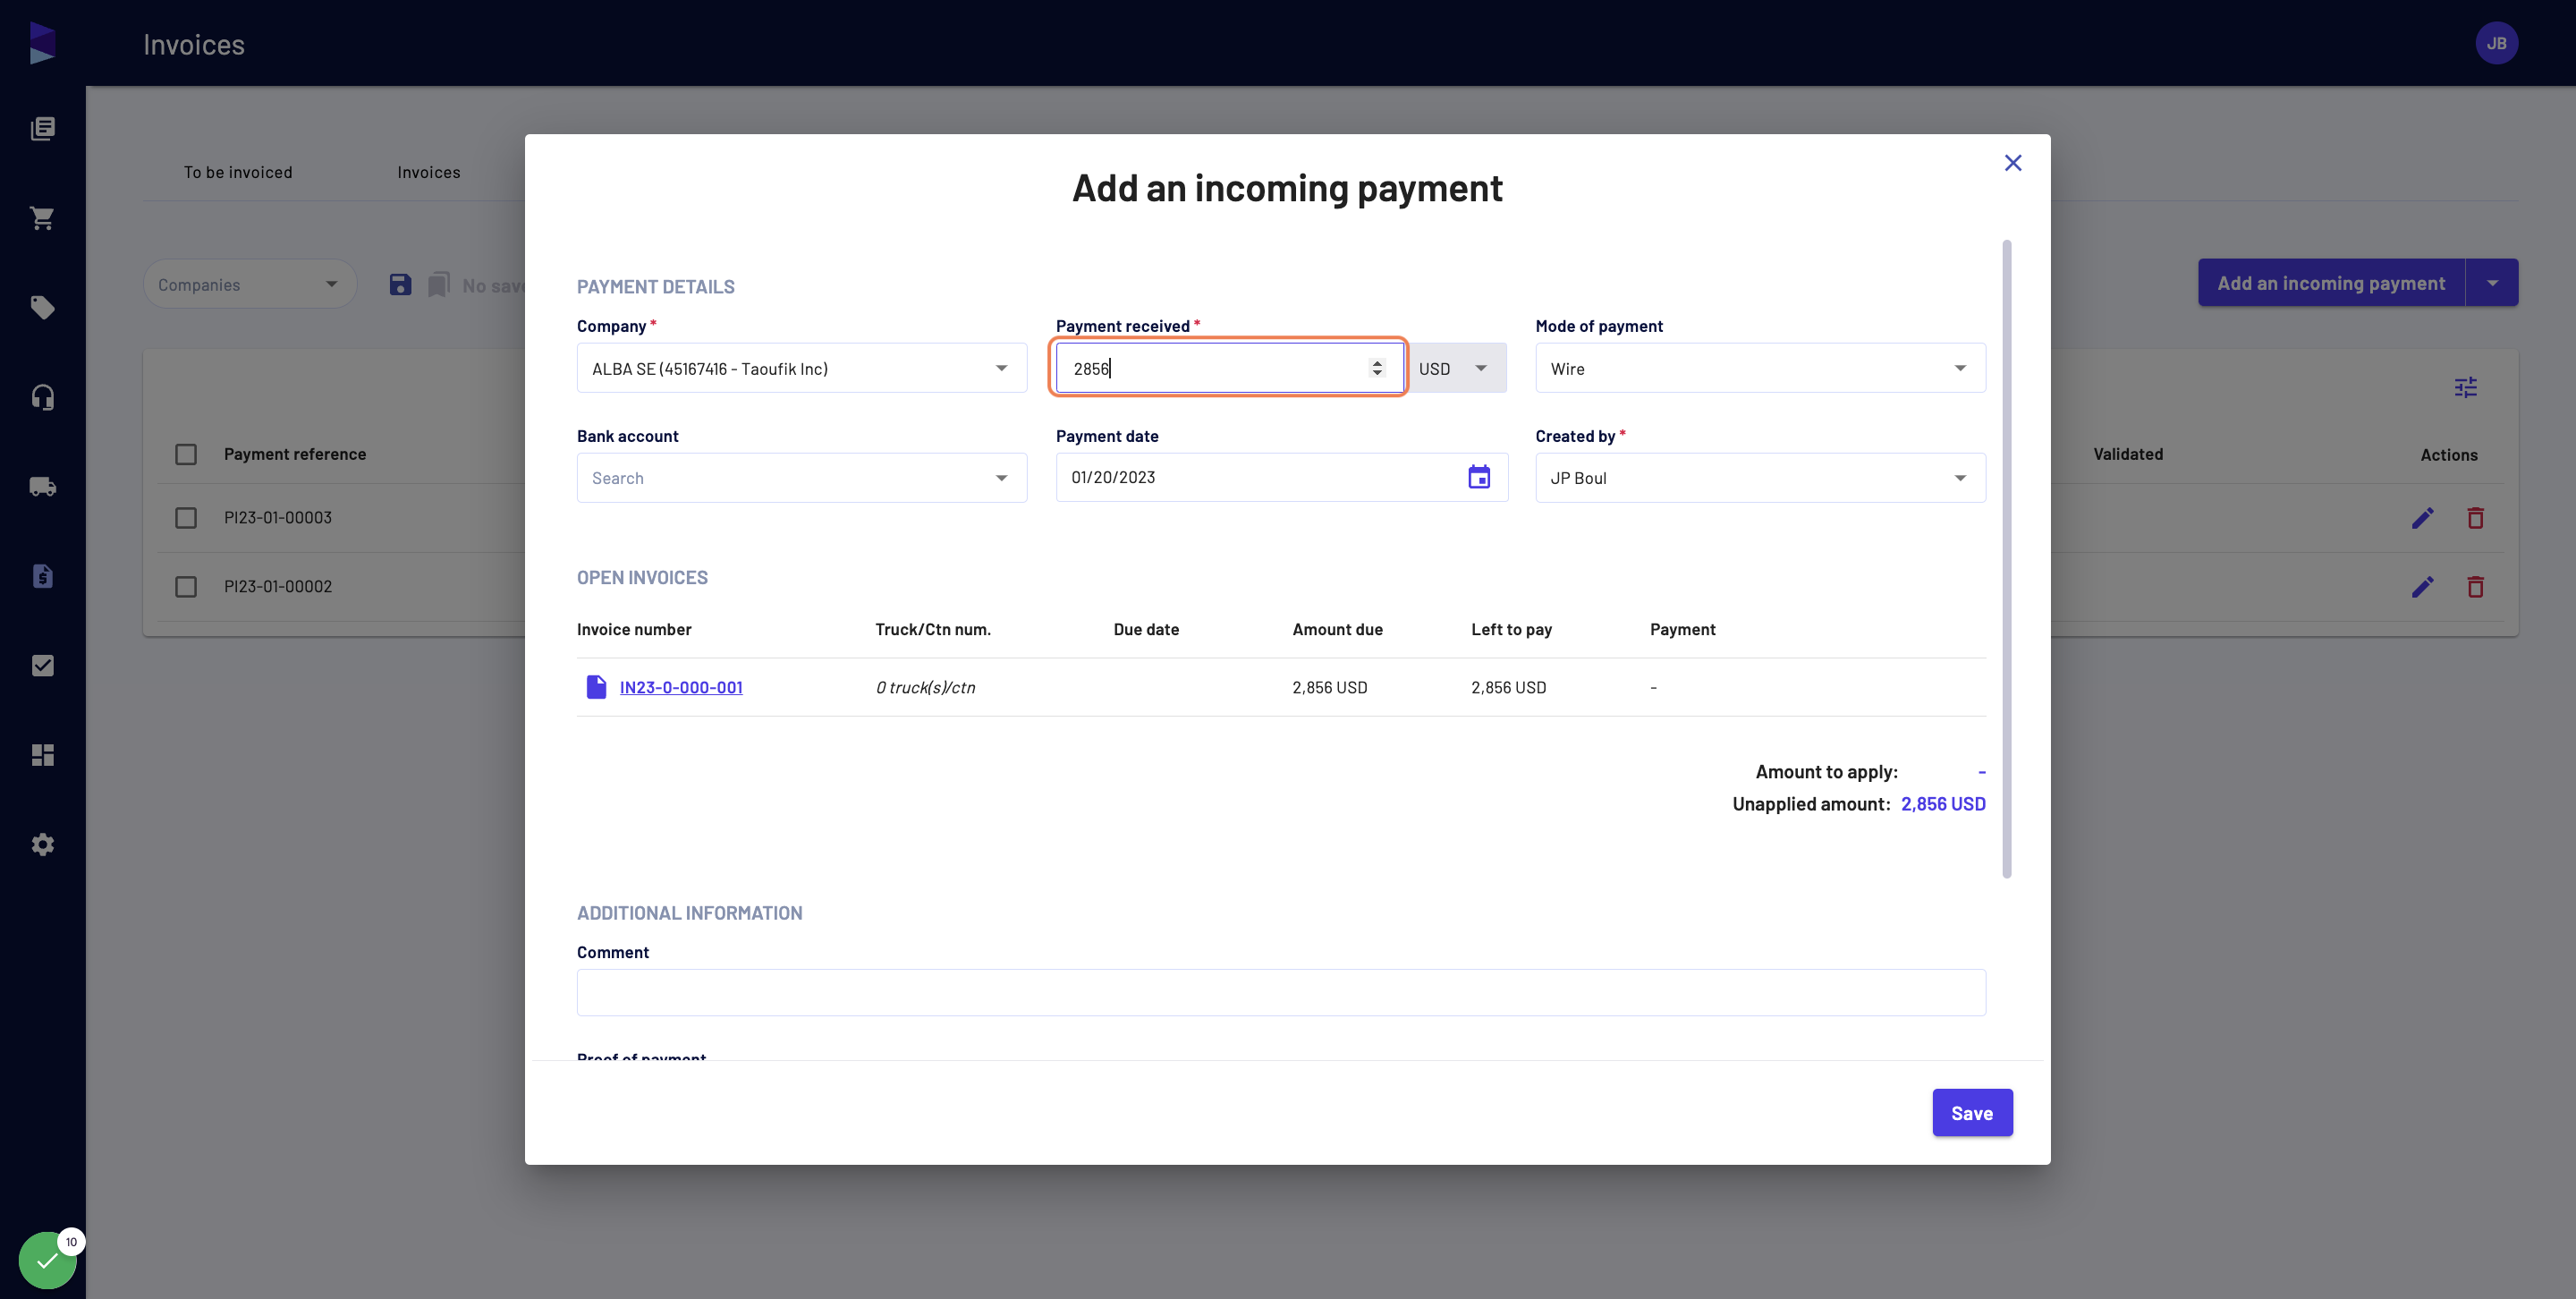Expand the arrow beside Add an incoming payment
Viewport: 2576px width, 1299px height.
coord(2492,283)
